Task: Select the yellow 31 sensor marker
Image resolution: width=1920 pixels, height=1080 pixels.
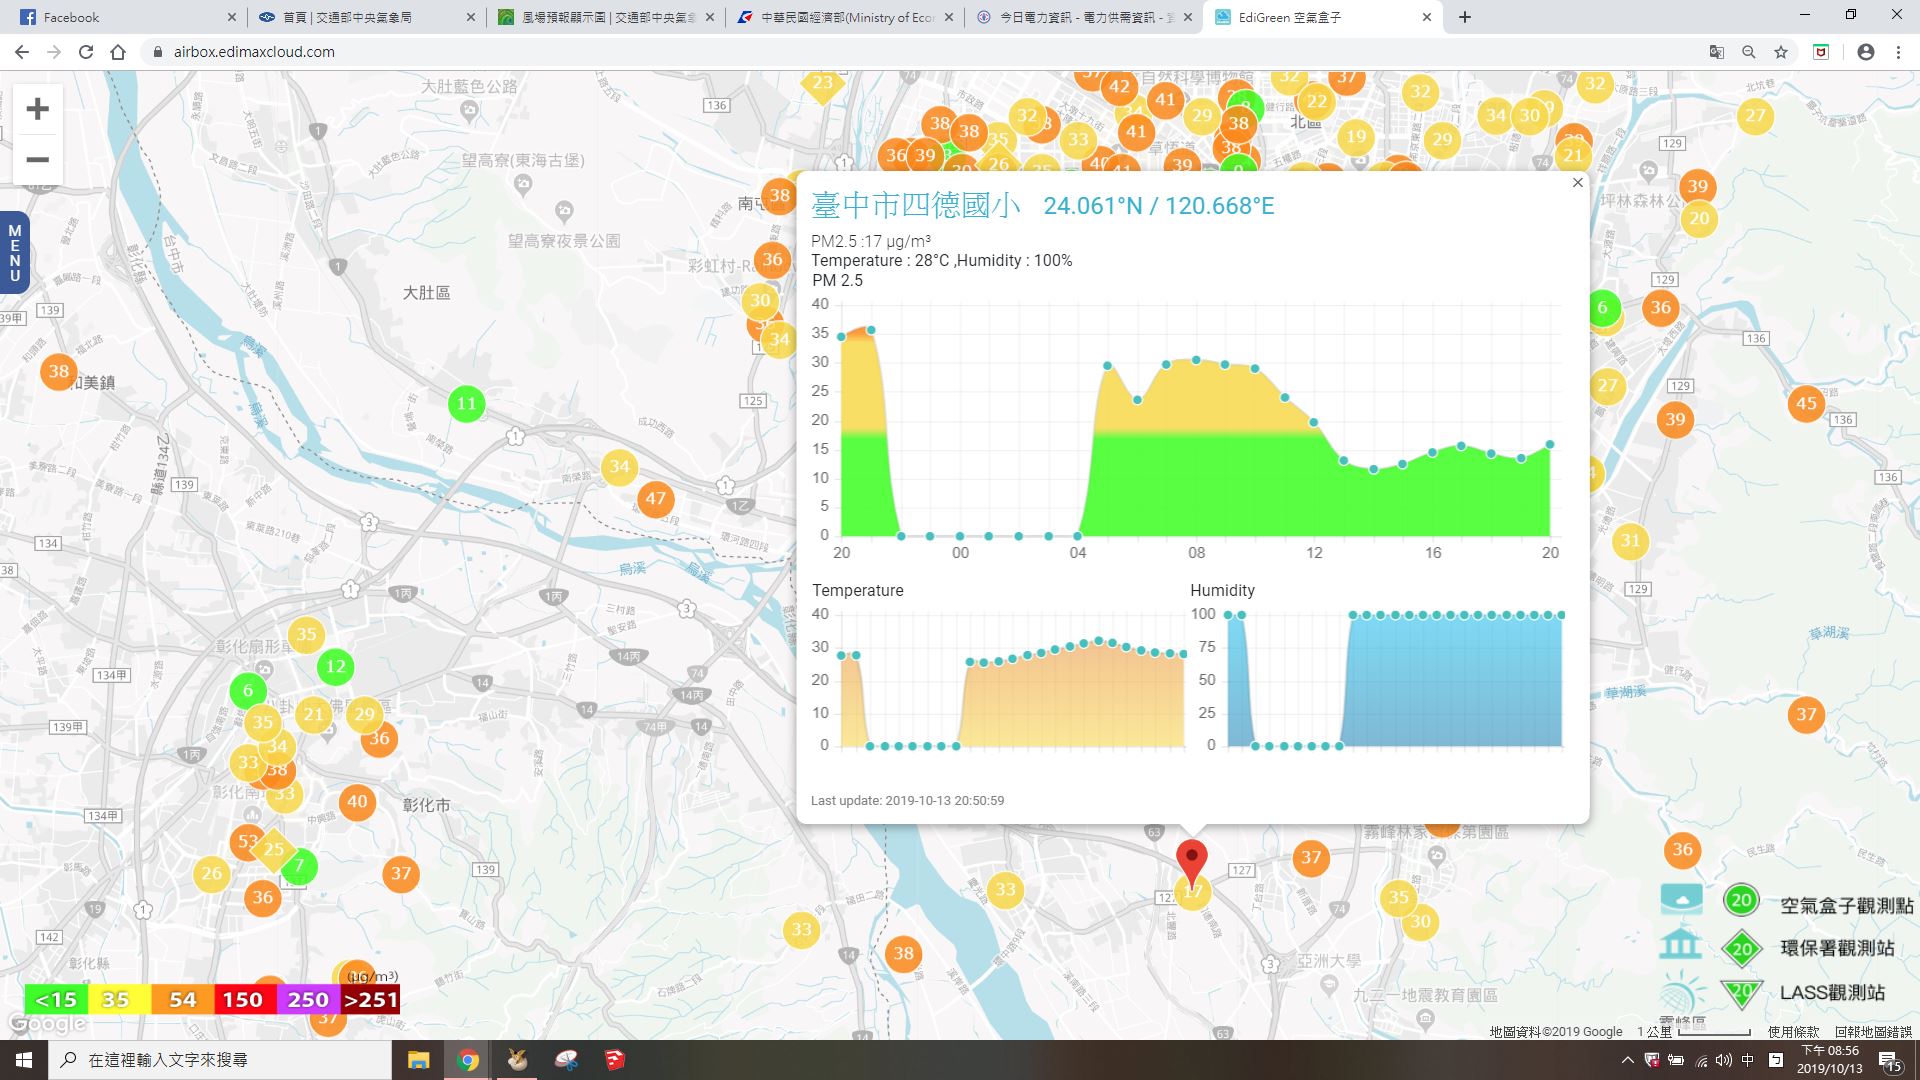Action: (1631, 541)
